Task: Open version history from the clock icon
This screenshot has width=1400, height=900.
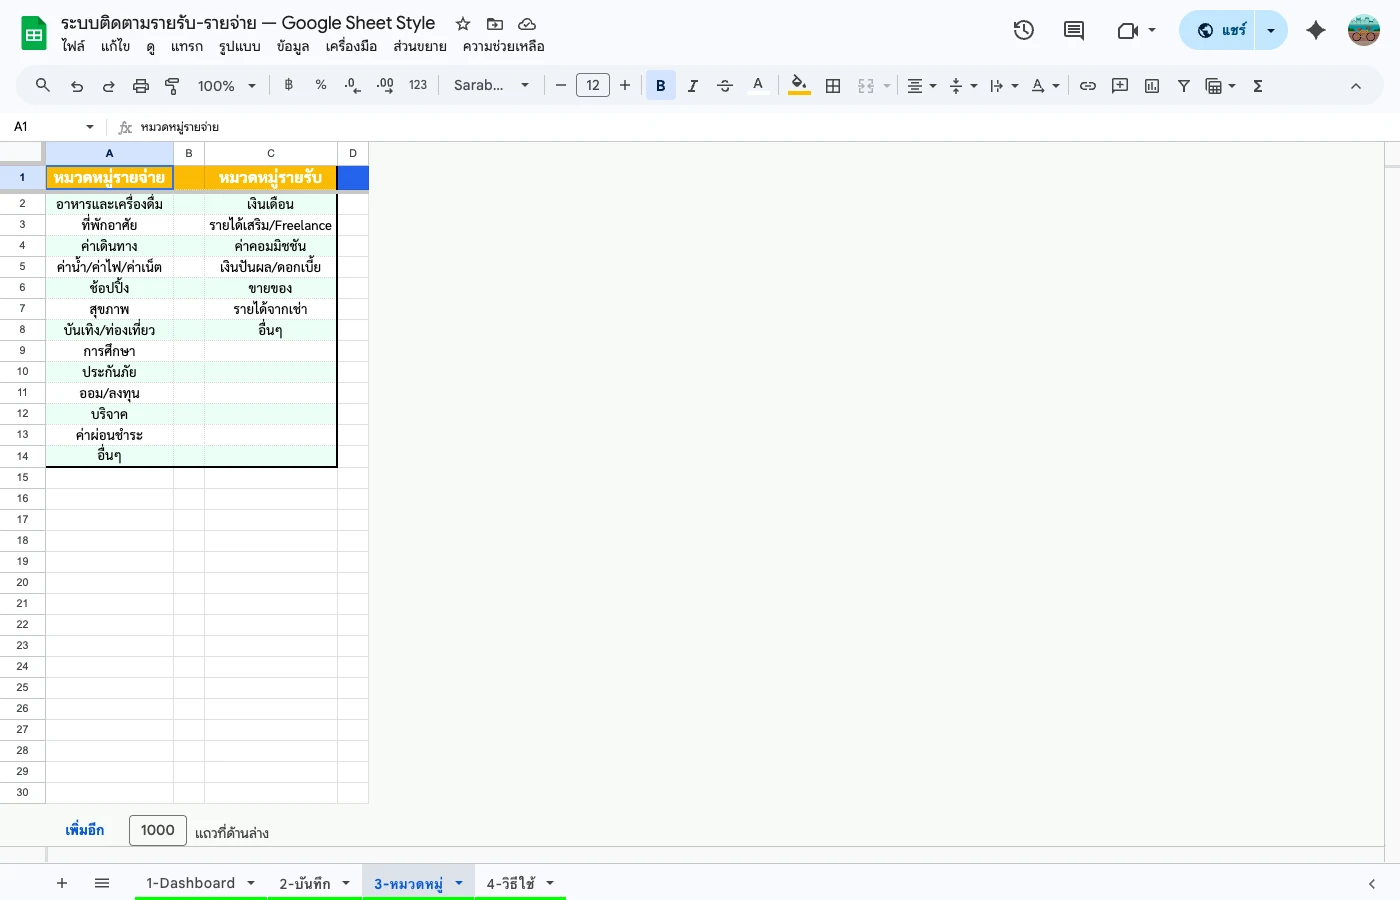Action: (1023, 30)
